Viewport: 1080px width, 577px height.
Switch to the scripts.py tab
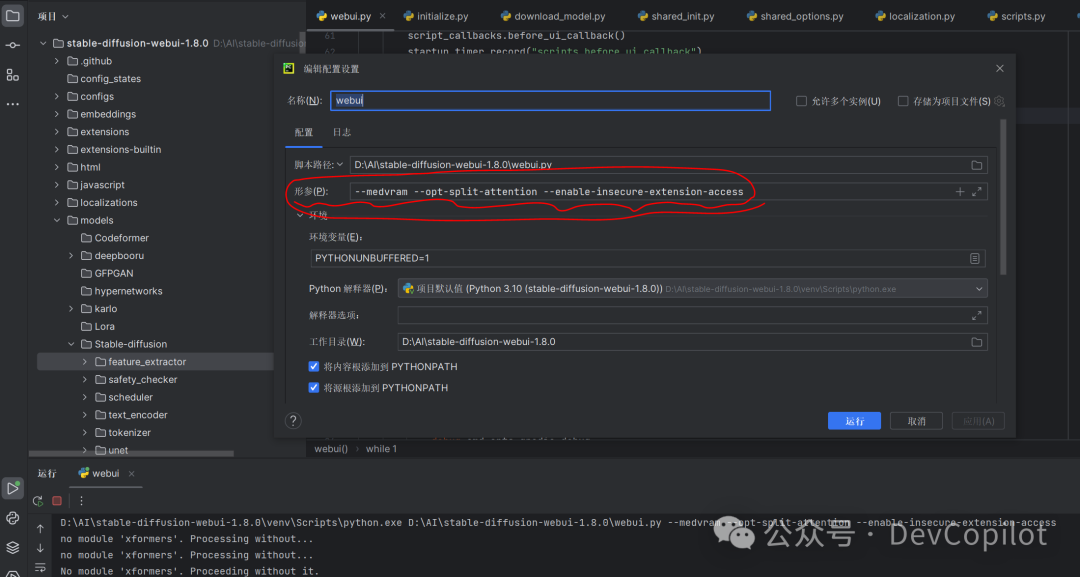pyautogui.click(x=1016, y=16)
